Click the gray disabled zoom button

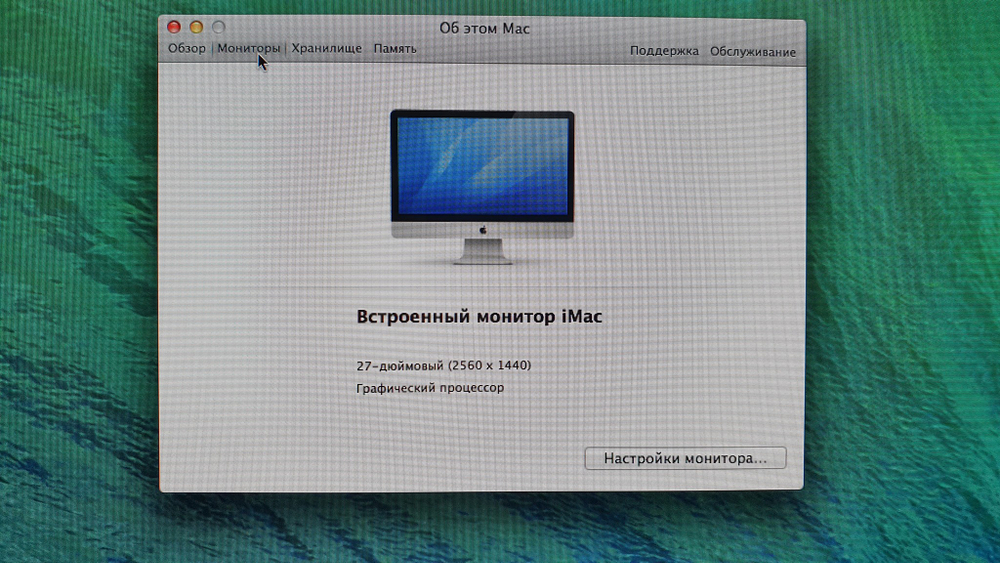coord(219,27)
